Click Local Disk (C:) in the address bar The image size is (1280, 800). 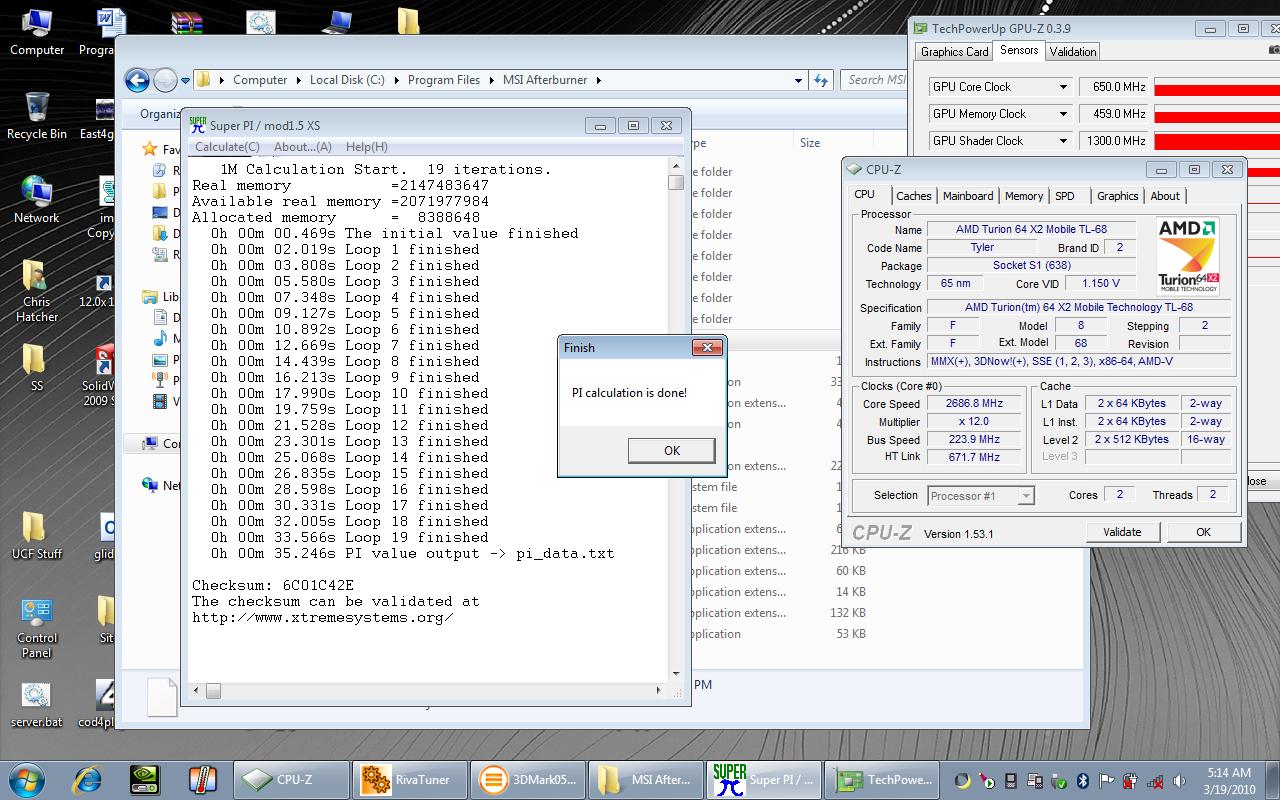pyautogui.click(x=347, y=80)
